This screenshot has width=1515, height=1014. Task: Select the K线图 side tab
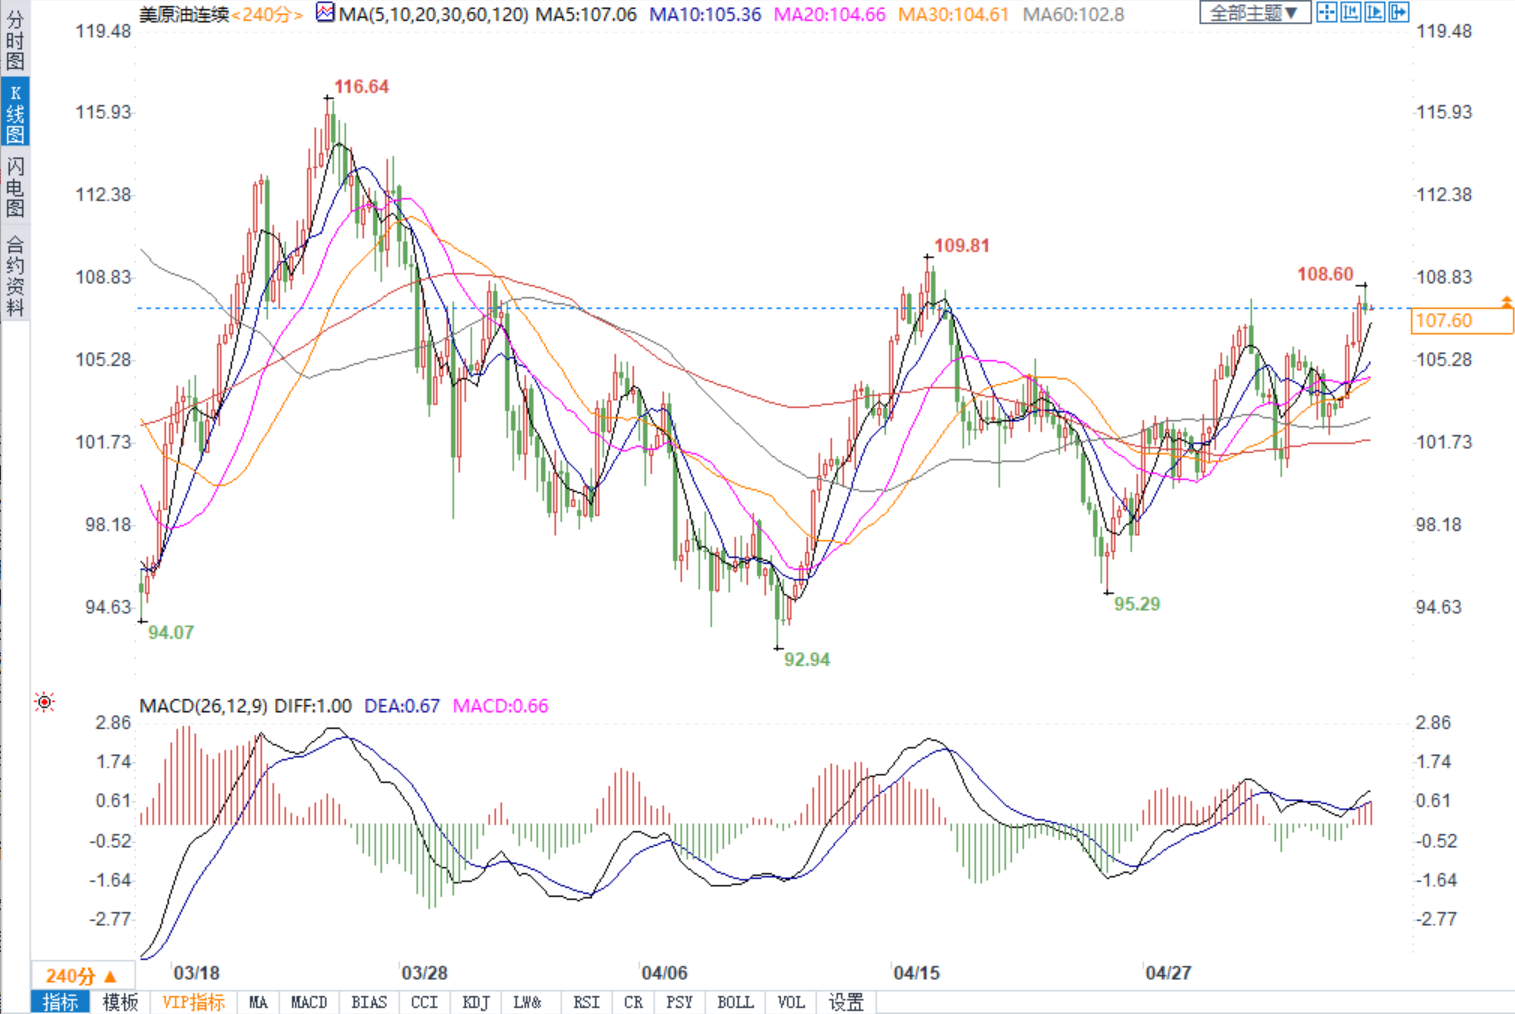(x=15, y=114)
